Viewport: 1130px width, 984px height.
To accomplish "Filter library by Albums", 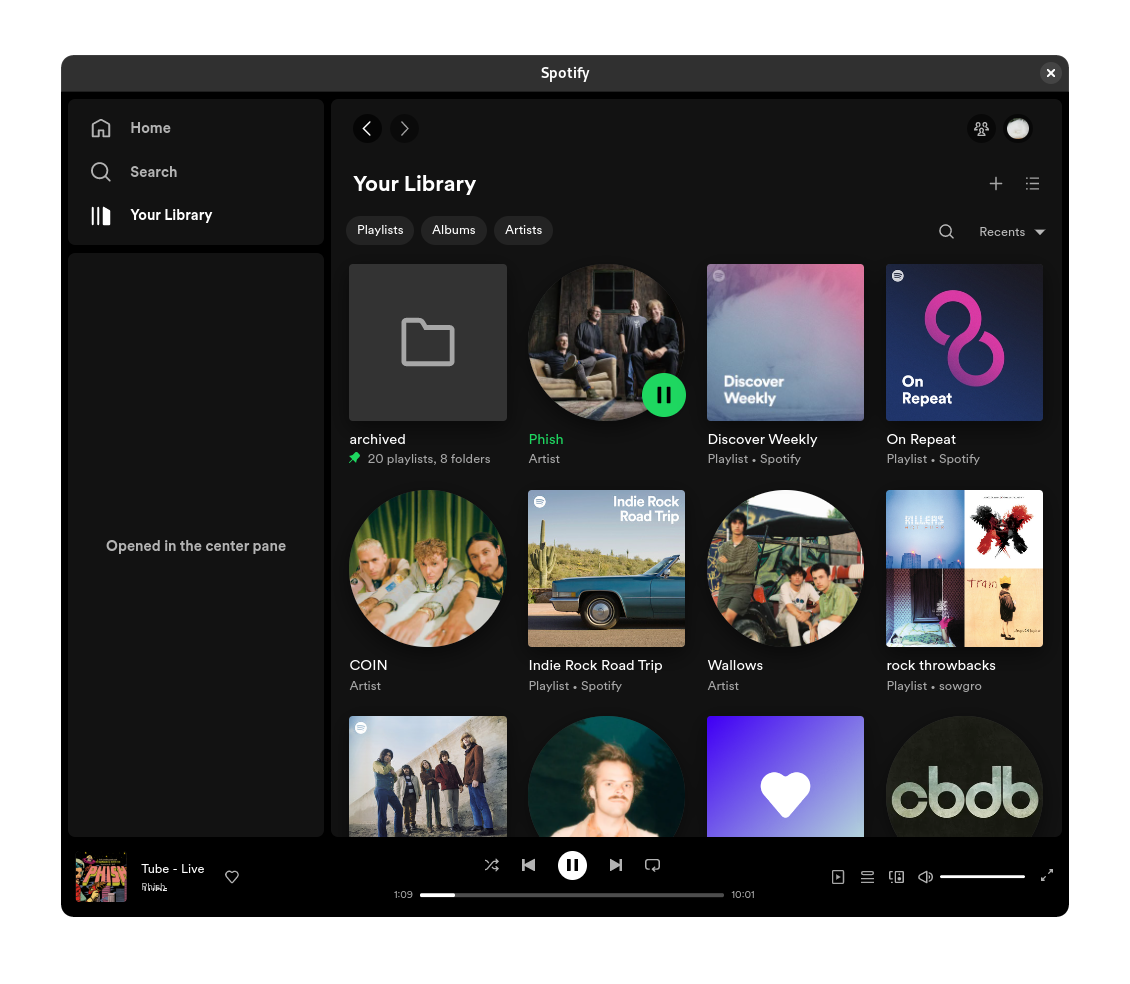I will 453,230.
